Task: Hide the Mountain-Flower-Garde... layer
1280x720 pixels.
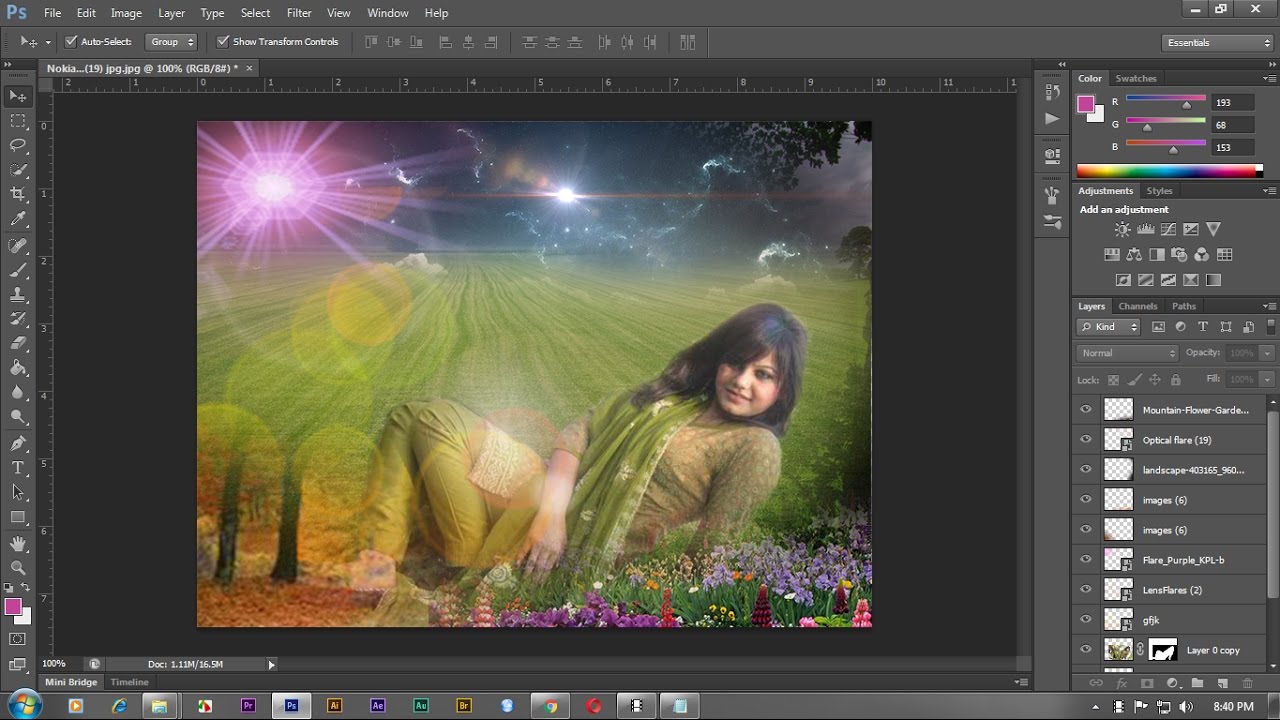Action: 1086,409
